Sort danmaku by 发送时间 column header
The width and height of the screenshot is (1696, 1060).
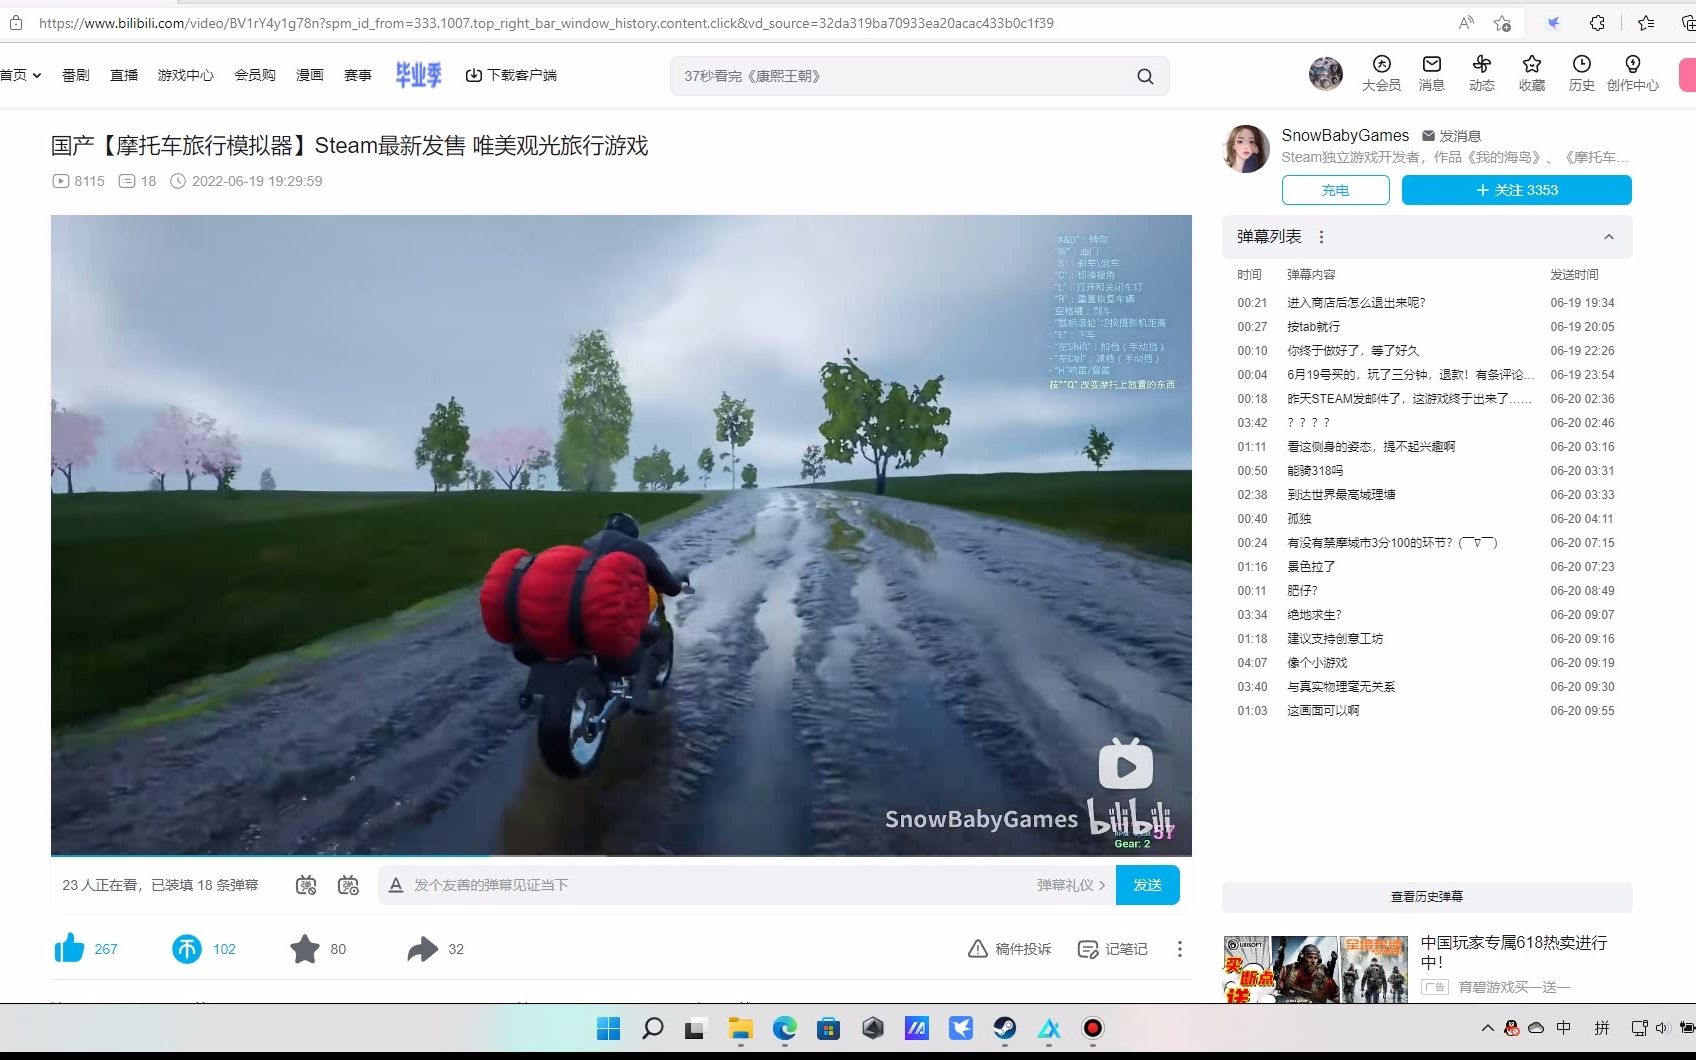click(x=1574, y=274)
